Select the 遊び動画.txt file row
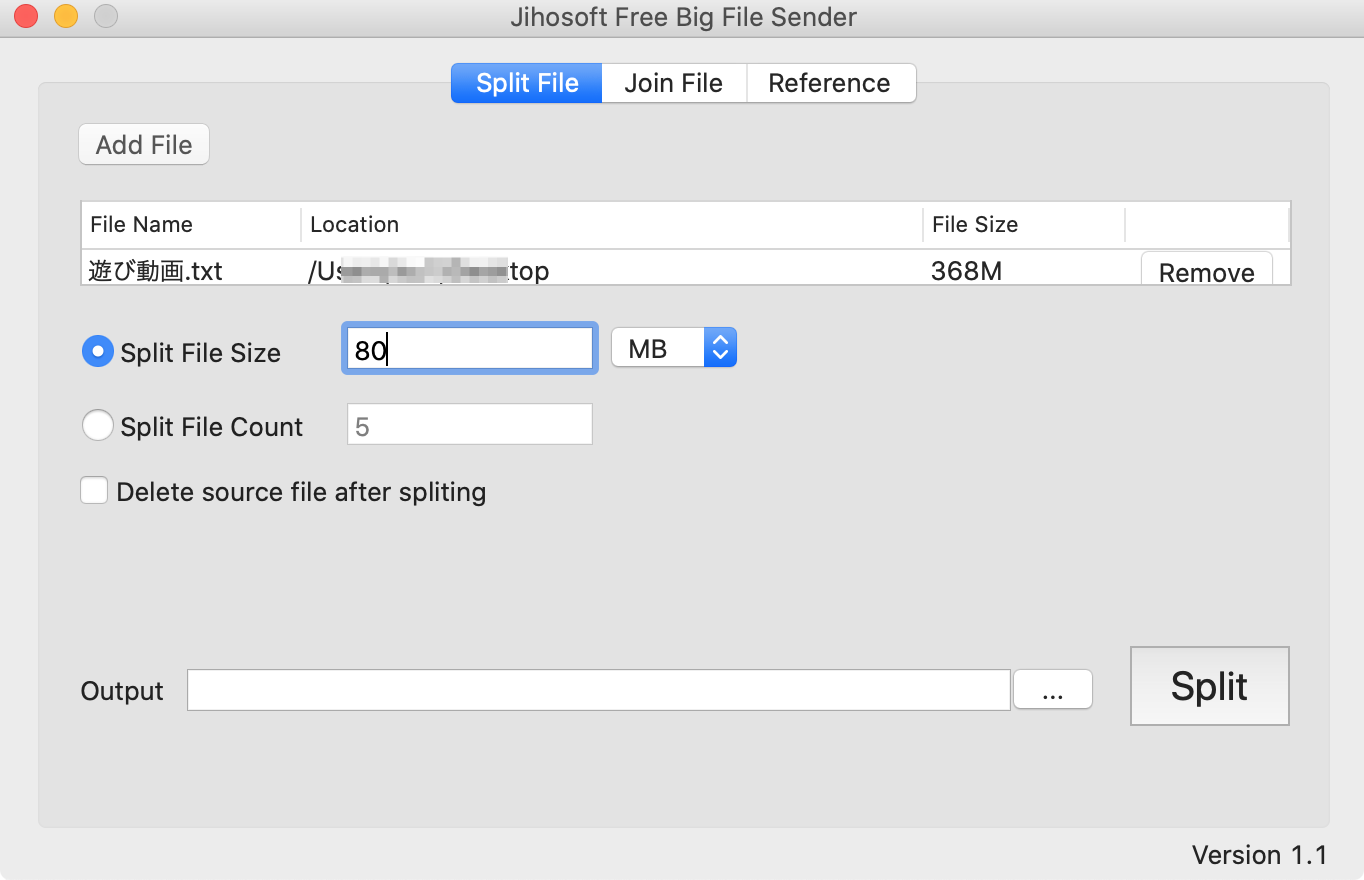Viewport: 1364px width, 880px height. (686, 268)
